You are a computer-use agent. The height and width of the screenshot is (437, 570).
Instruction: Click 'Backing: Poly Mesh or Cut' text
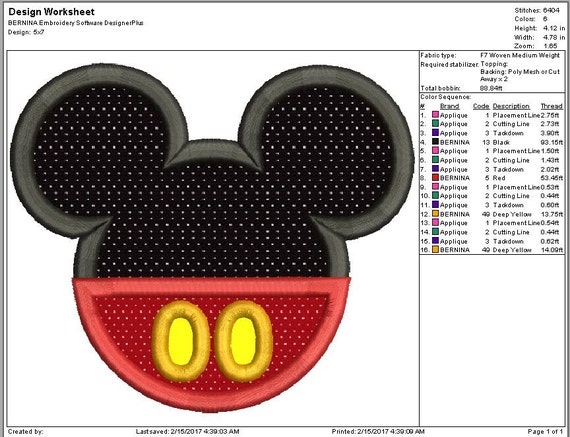coord(520,72)
